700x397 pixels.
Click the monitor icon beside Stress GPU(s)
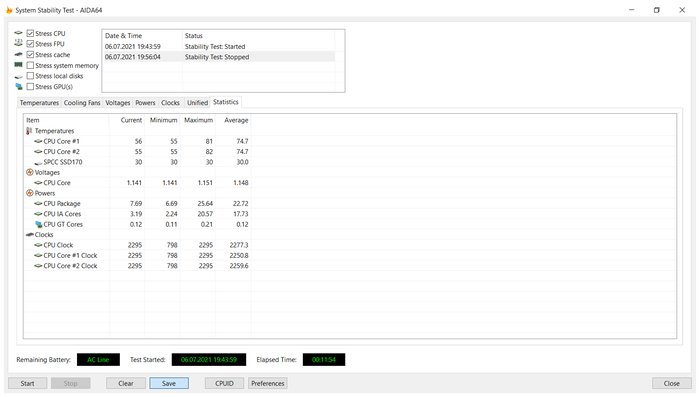click(18, 87)
